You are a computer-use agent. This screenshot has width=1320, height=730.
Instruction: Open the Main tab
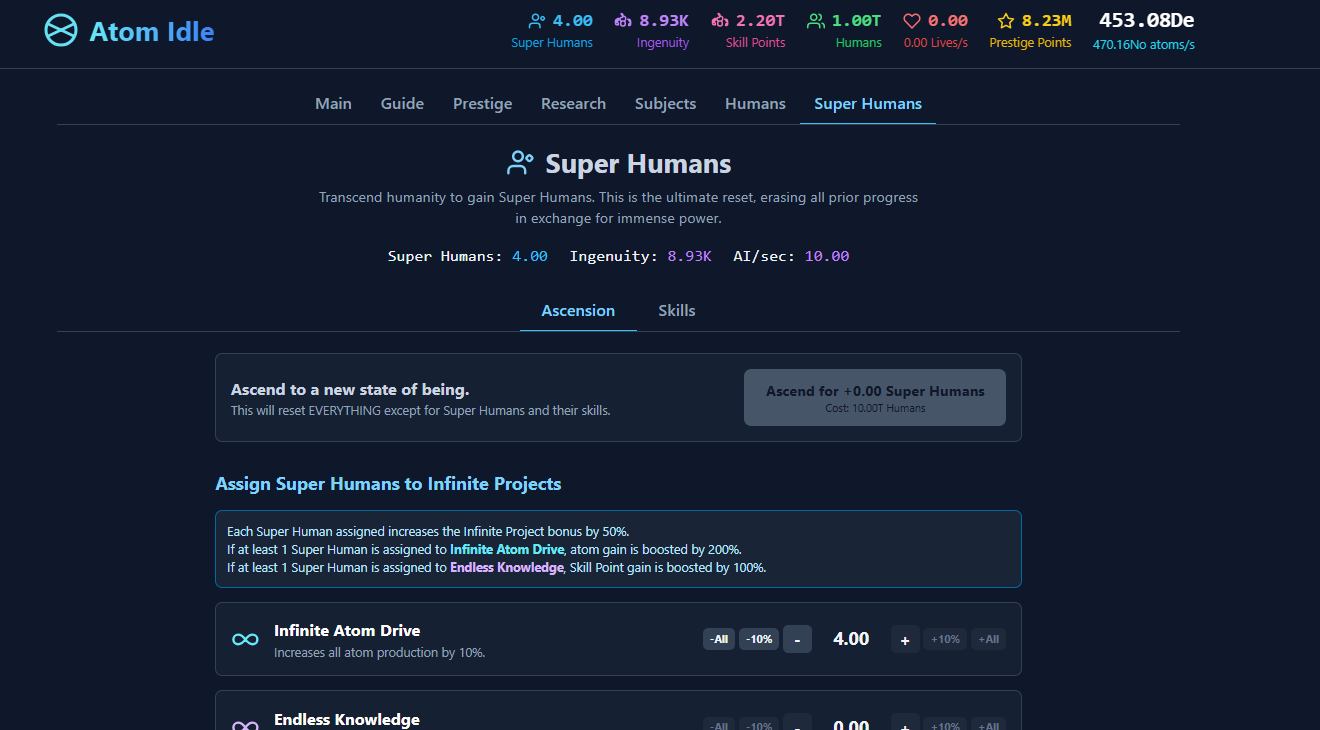333,104
